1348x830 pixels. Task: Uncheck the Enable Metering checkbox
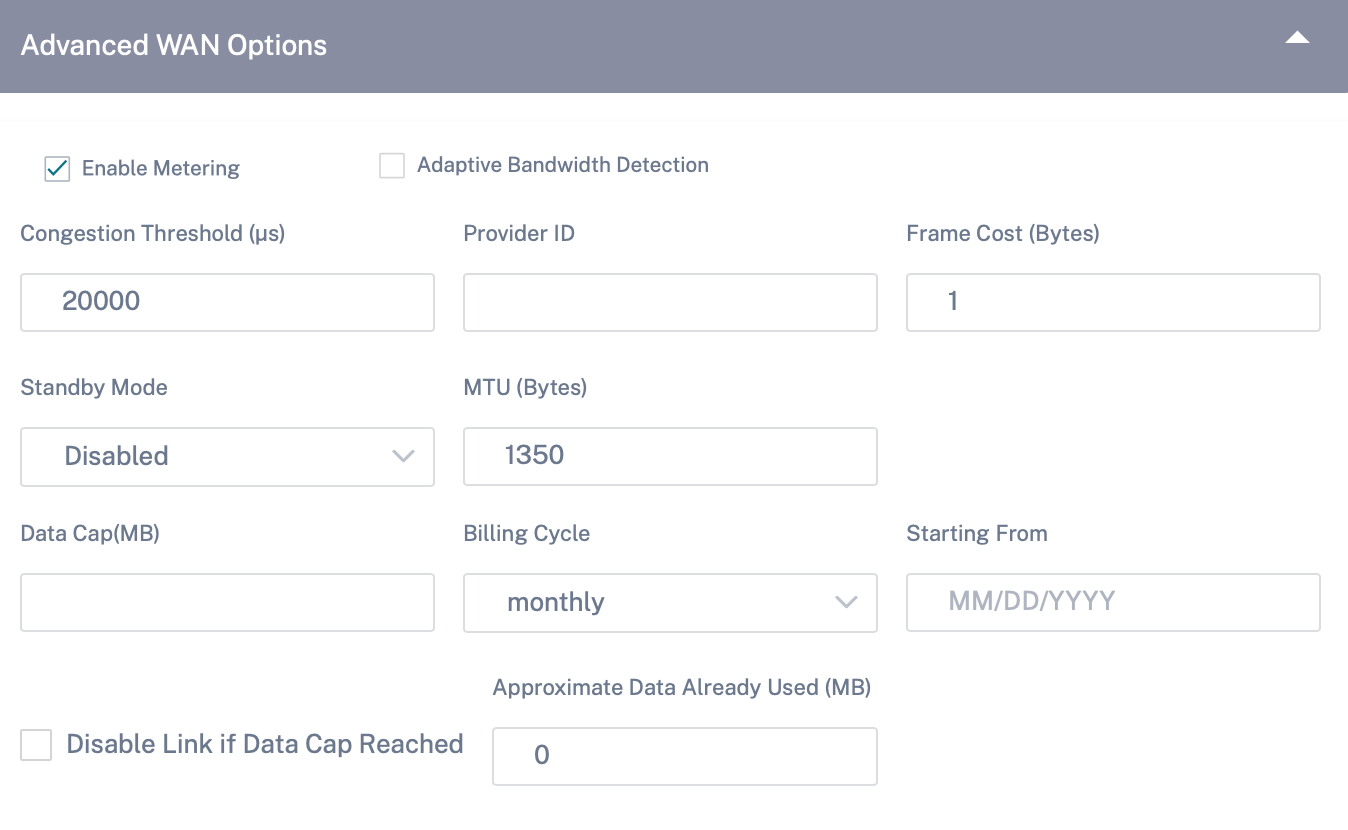pyautogui.click(x=57, y=168)
